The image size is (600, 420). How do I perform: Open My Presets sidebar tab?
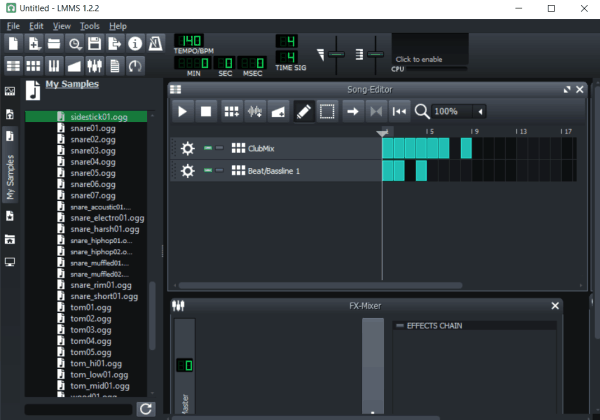point(10,216)
